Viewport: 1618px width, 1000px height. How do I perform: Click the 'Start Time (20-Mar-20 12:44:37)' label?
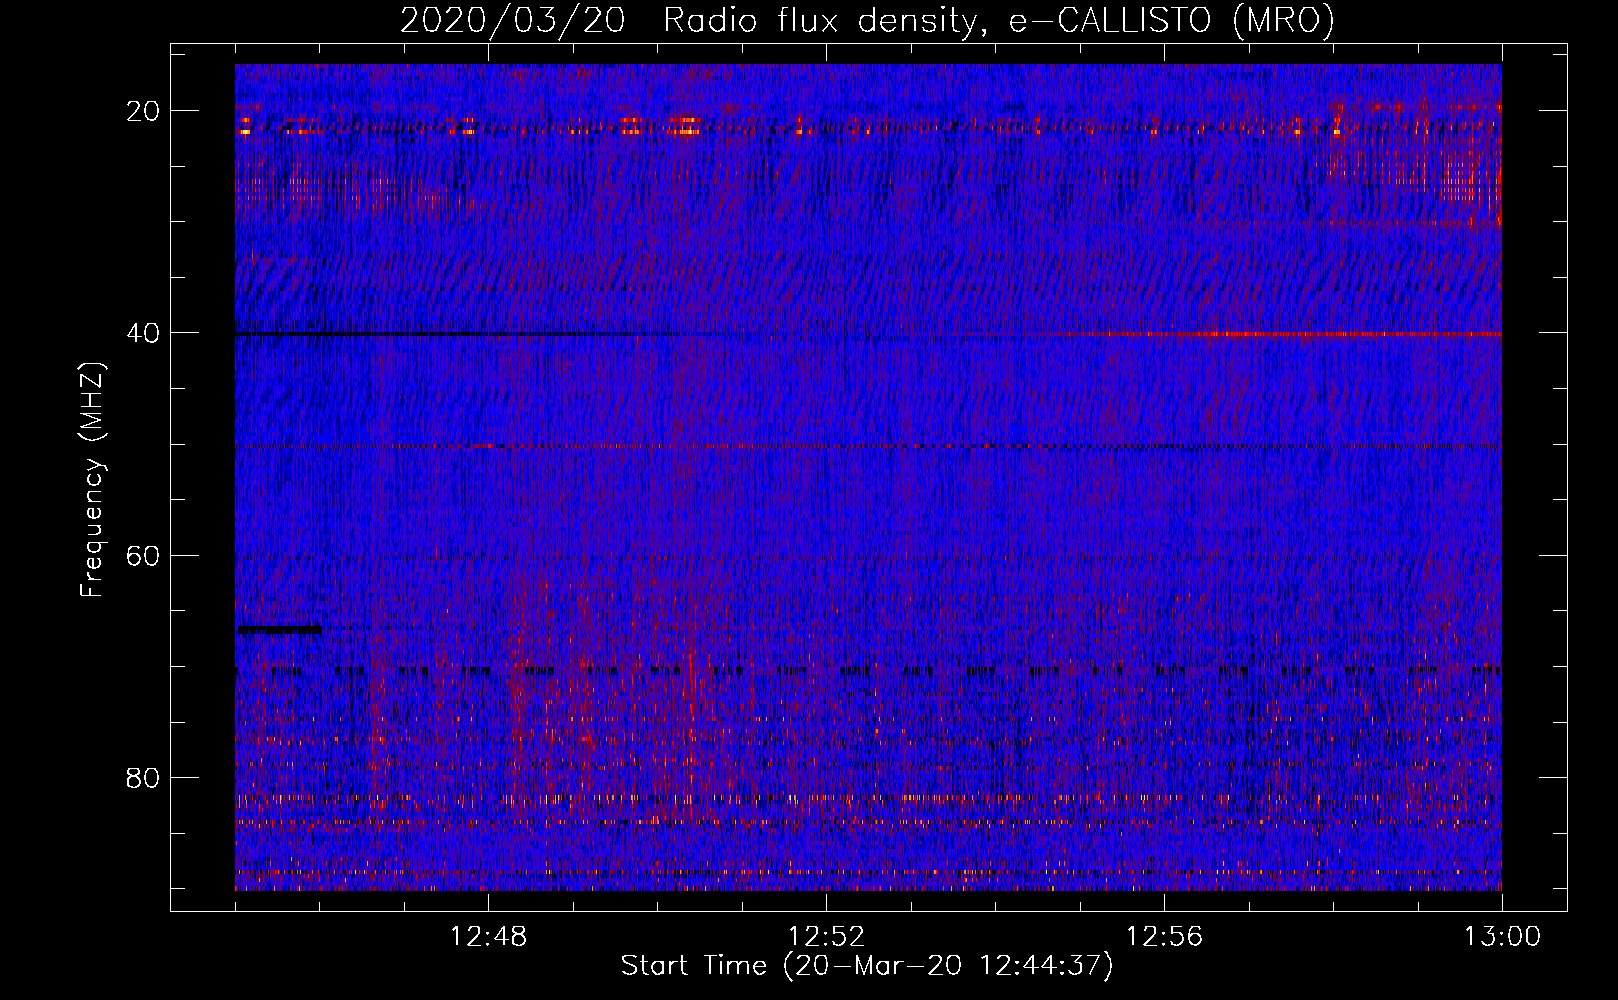[x=867, y=966]
